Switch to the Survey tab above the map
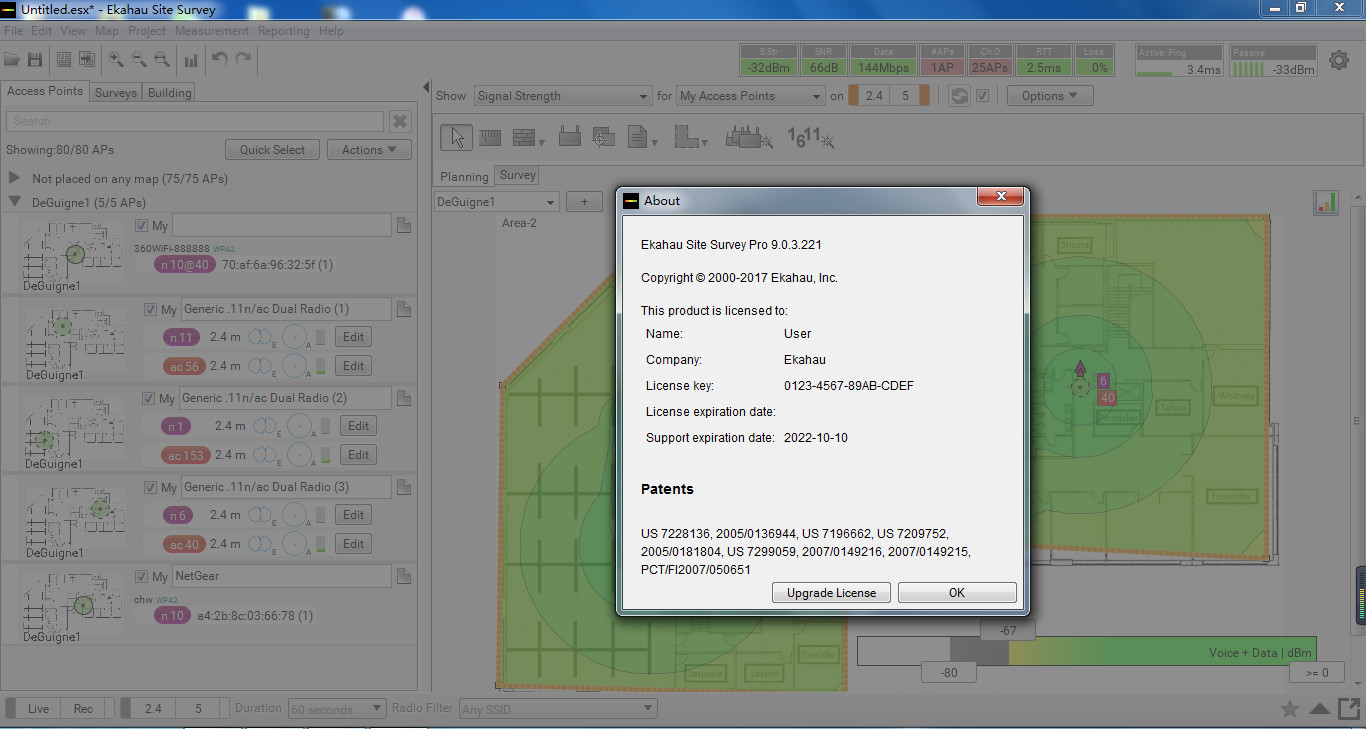 click(x=518, y=175)
